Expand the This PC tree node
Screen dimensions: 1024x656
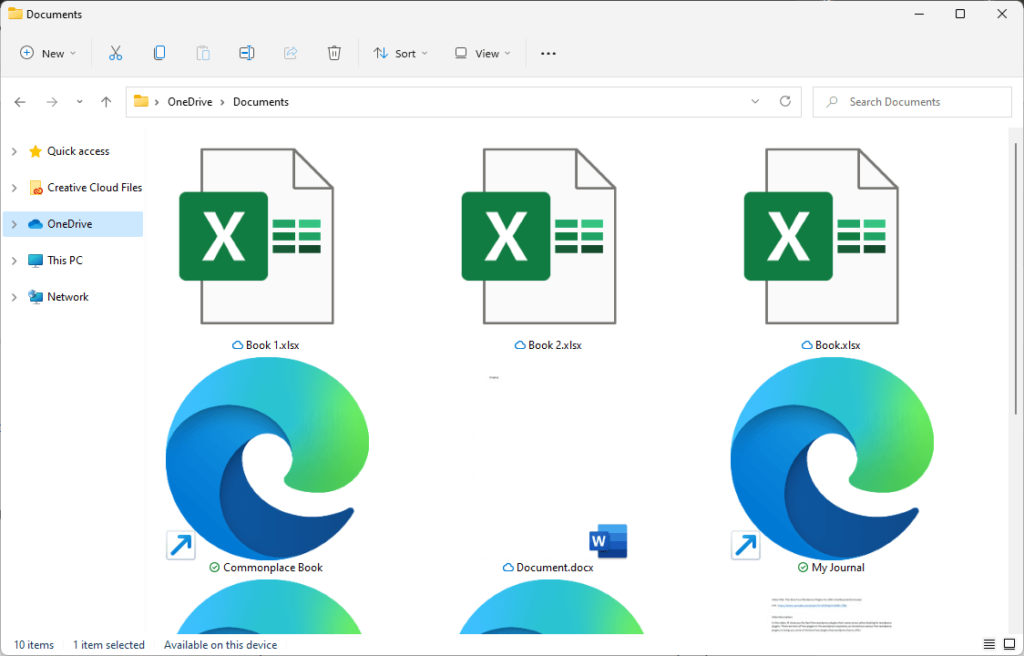(14, 261)
